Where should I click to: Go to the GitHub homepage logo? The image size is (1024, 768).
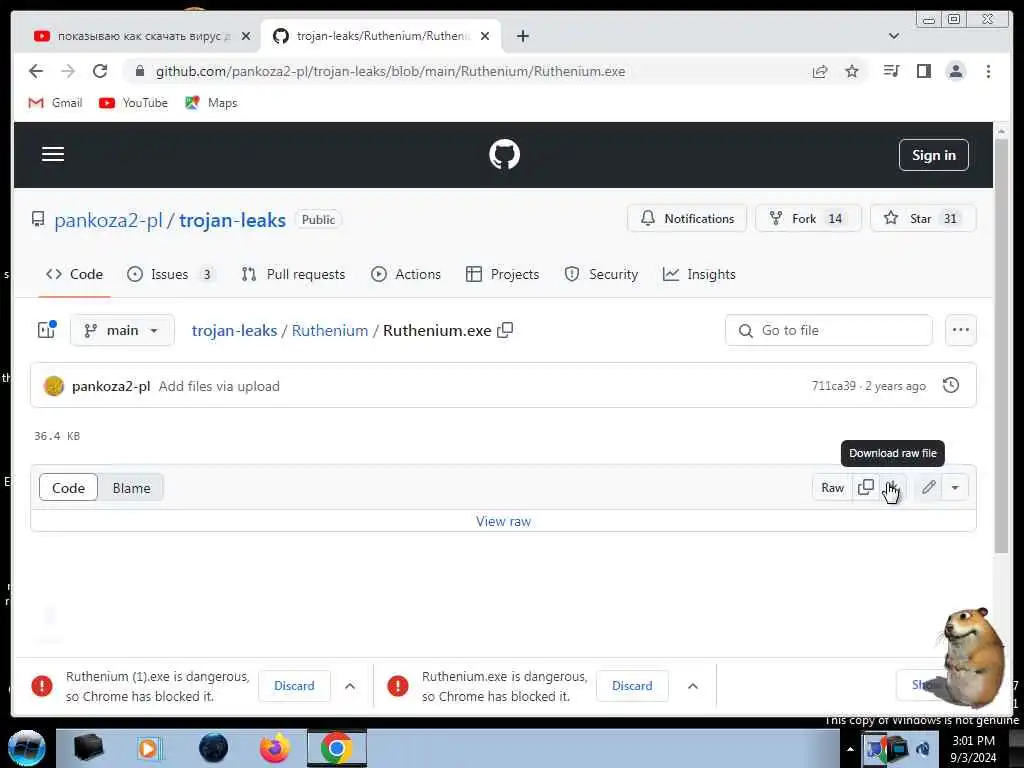[504, 155]
